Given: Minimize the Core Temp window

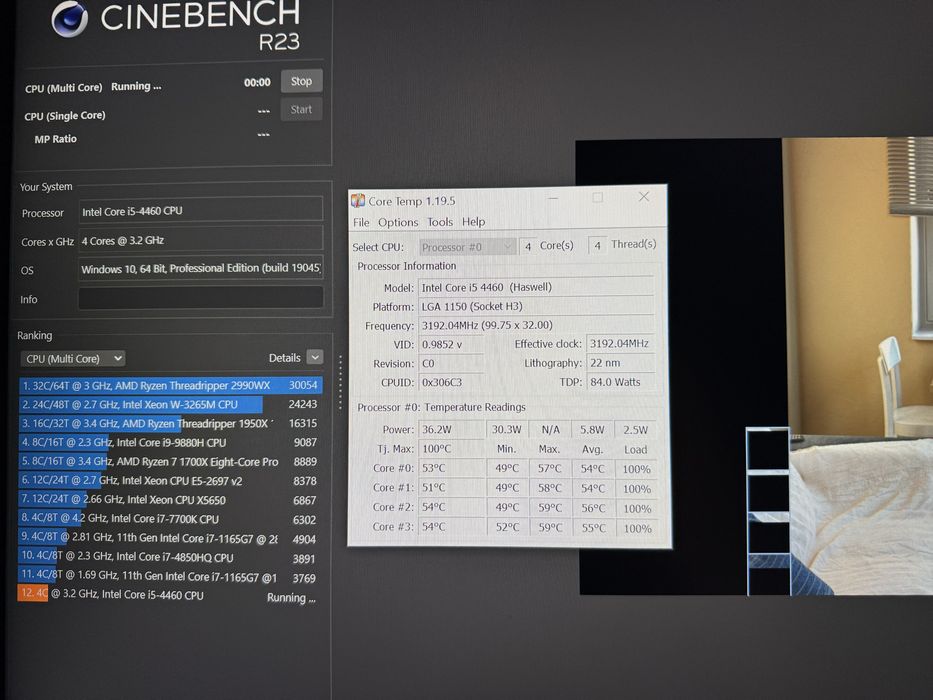Looking at the screenshot, I should [553, 198].
